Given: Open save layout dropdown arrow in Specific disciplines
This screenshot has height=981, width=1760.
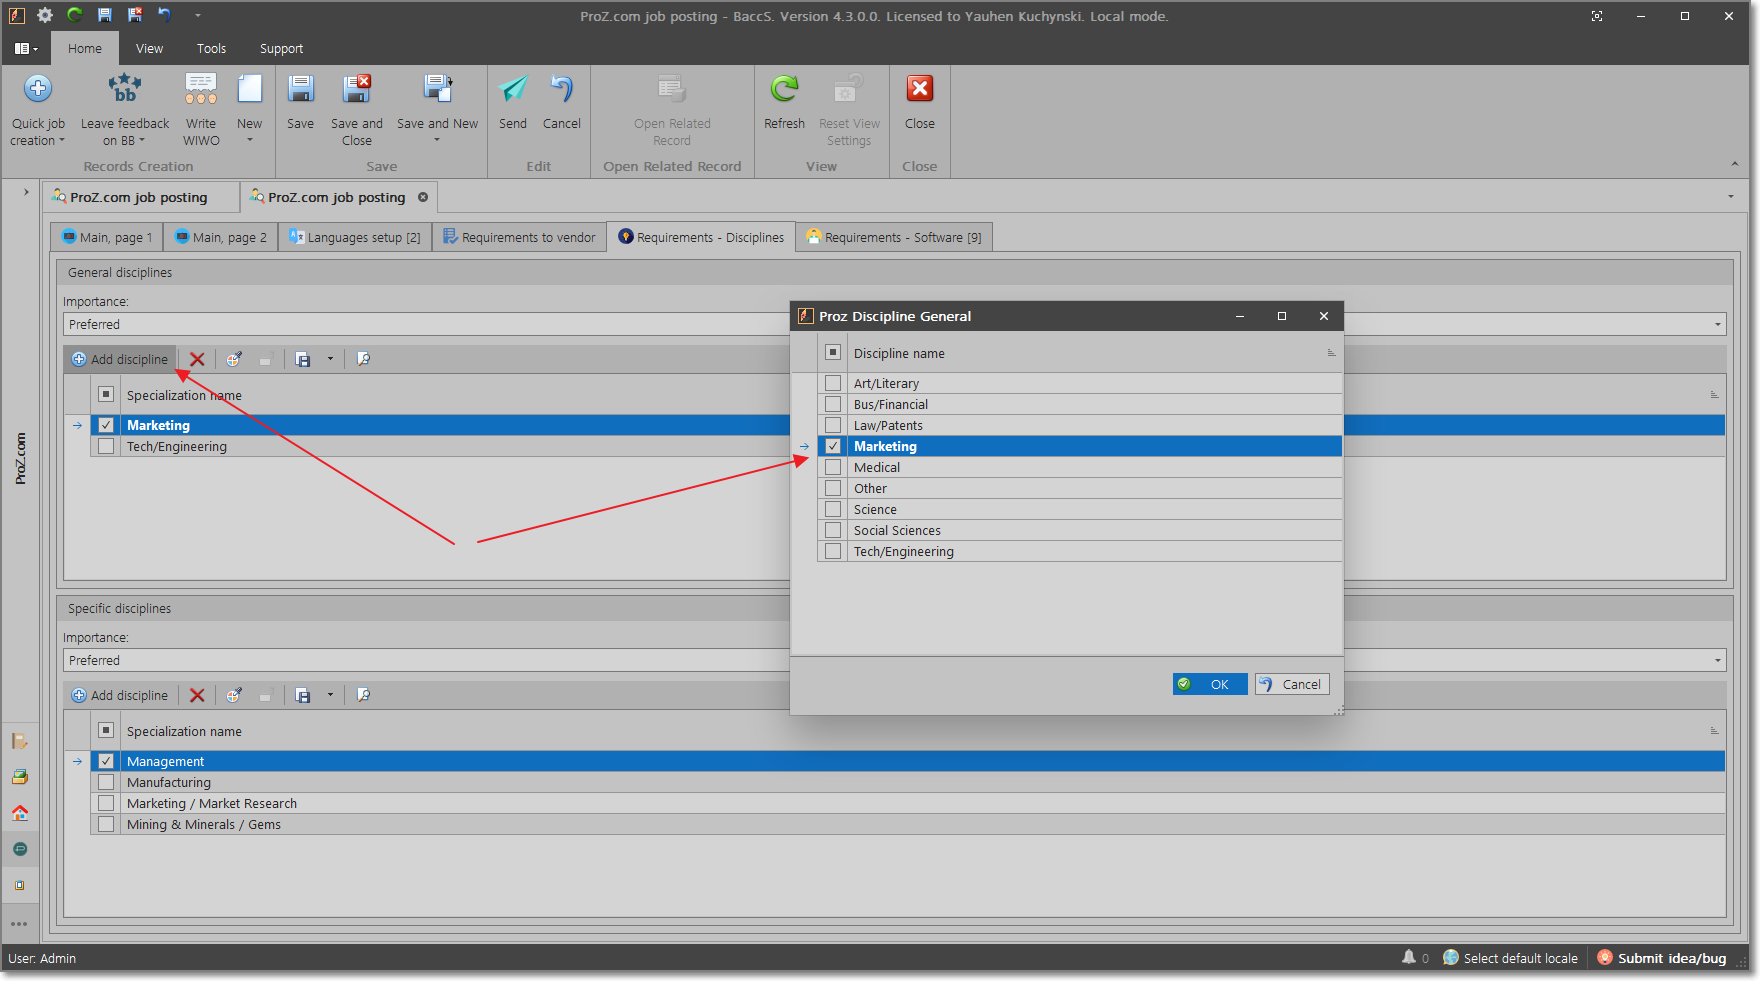Looking at the screenshot, I should click(x=330, y=695).
